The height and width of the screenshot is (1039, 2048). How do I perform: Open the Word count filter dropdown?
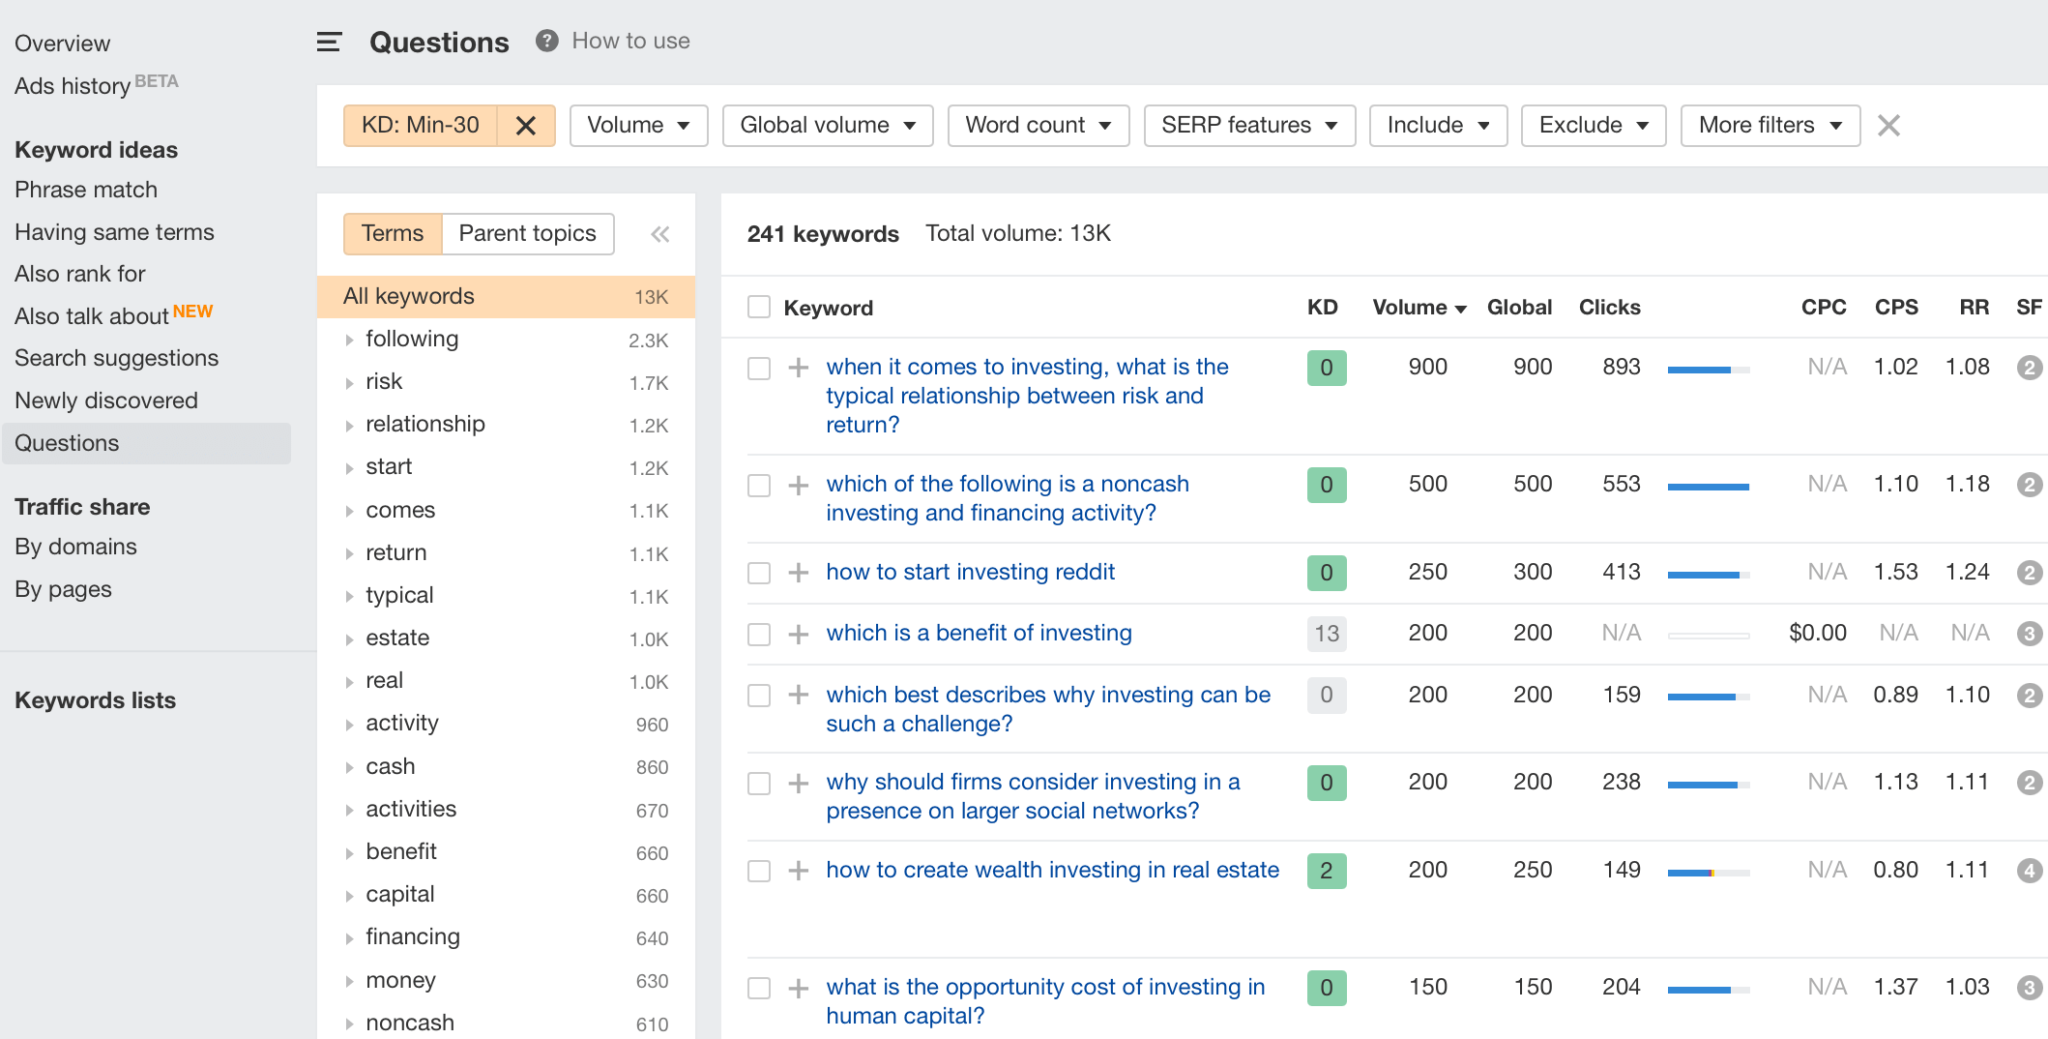tap(1038, 126)
